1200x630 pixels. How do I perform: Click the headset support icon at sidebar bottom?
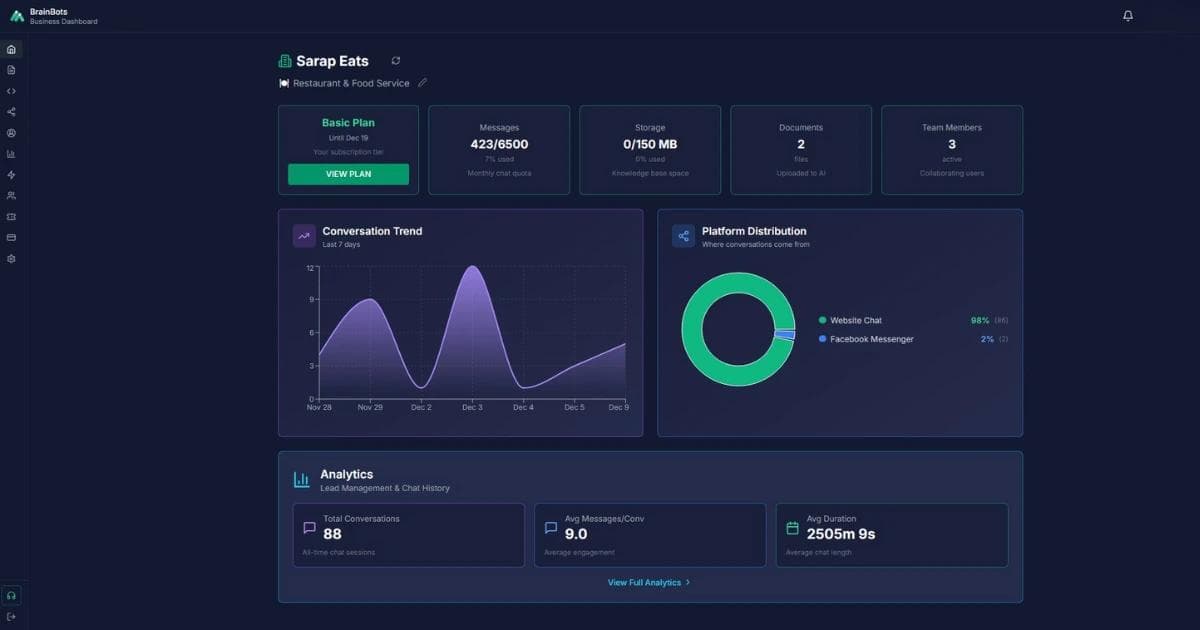tap(10, 595)
